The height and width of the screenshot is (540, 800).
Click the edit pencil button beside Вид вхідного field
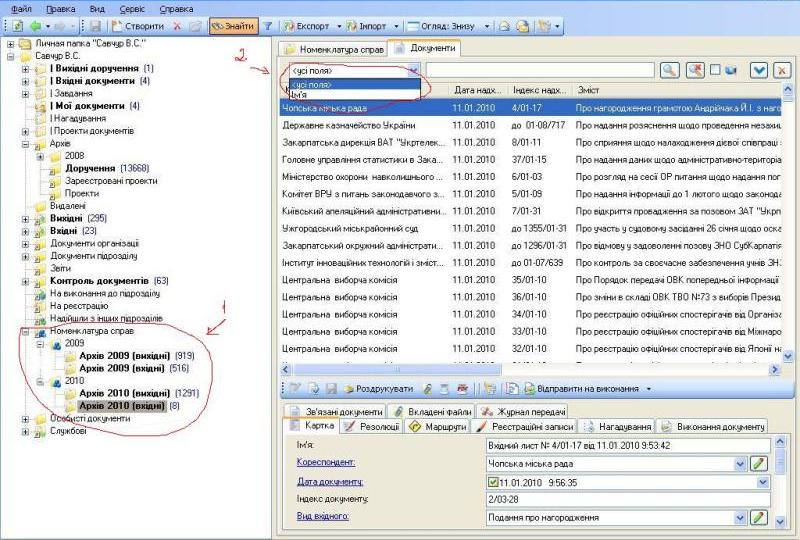(759, 518)
